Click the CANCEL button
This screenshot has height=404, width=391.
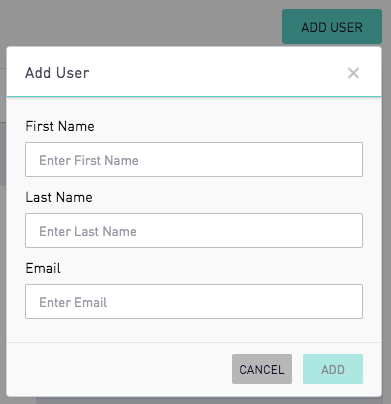tap(262, 369)
